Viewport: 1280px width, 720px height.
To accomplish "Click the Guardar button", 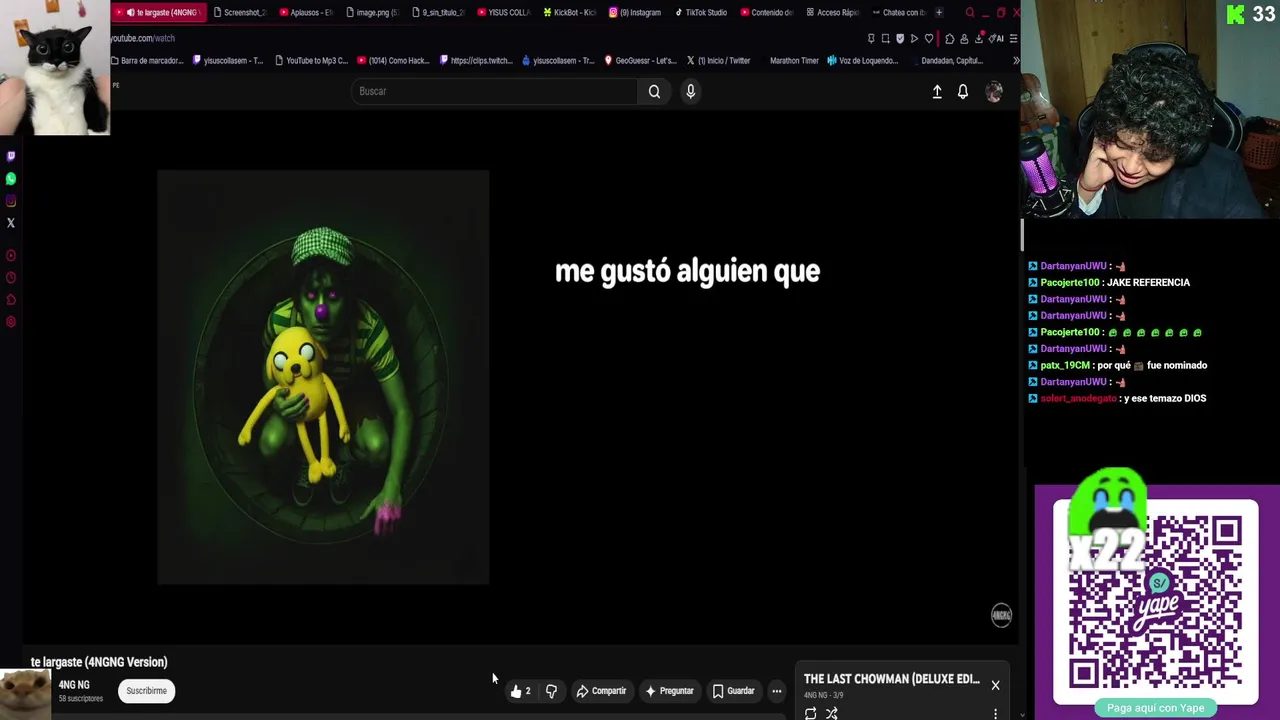I will pos(733,691).
